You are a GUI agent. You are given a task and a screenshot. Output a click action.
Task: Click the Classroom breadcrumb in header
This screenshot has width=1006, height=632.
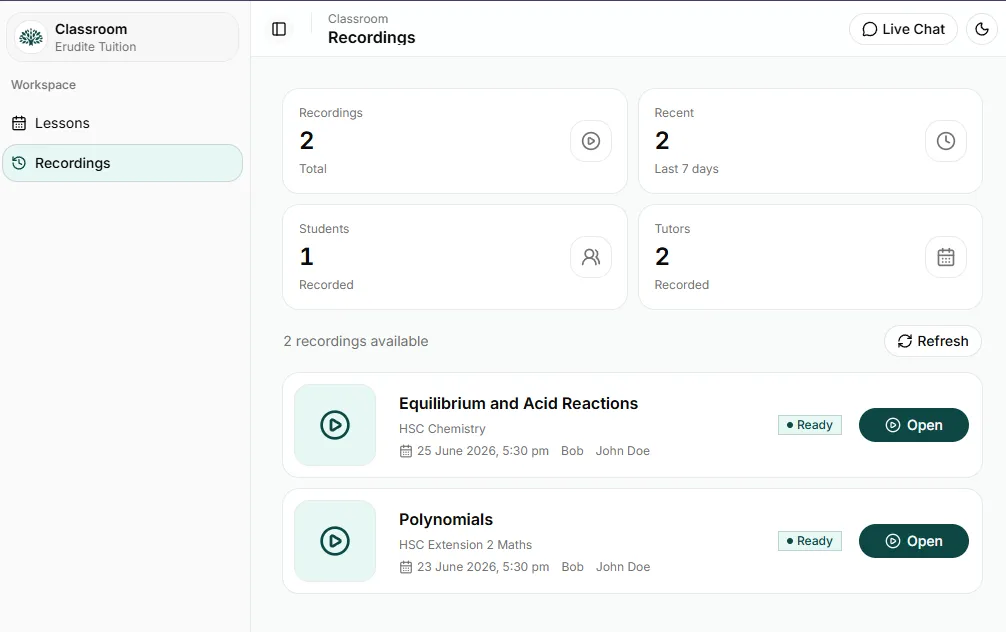(358, 19)
